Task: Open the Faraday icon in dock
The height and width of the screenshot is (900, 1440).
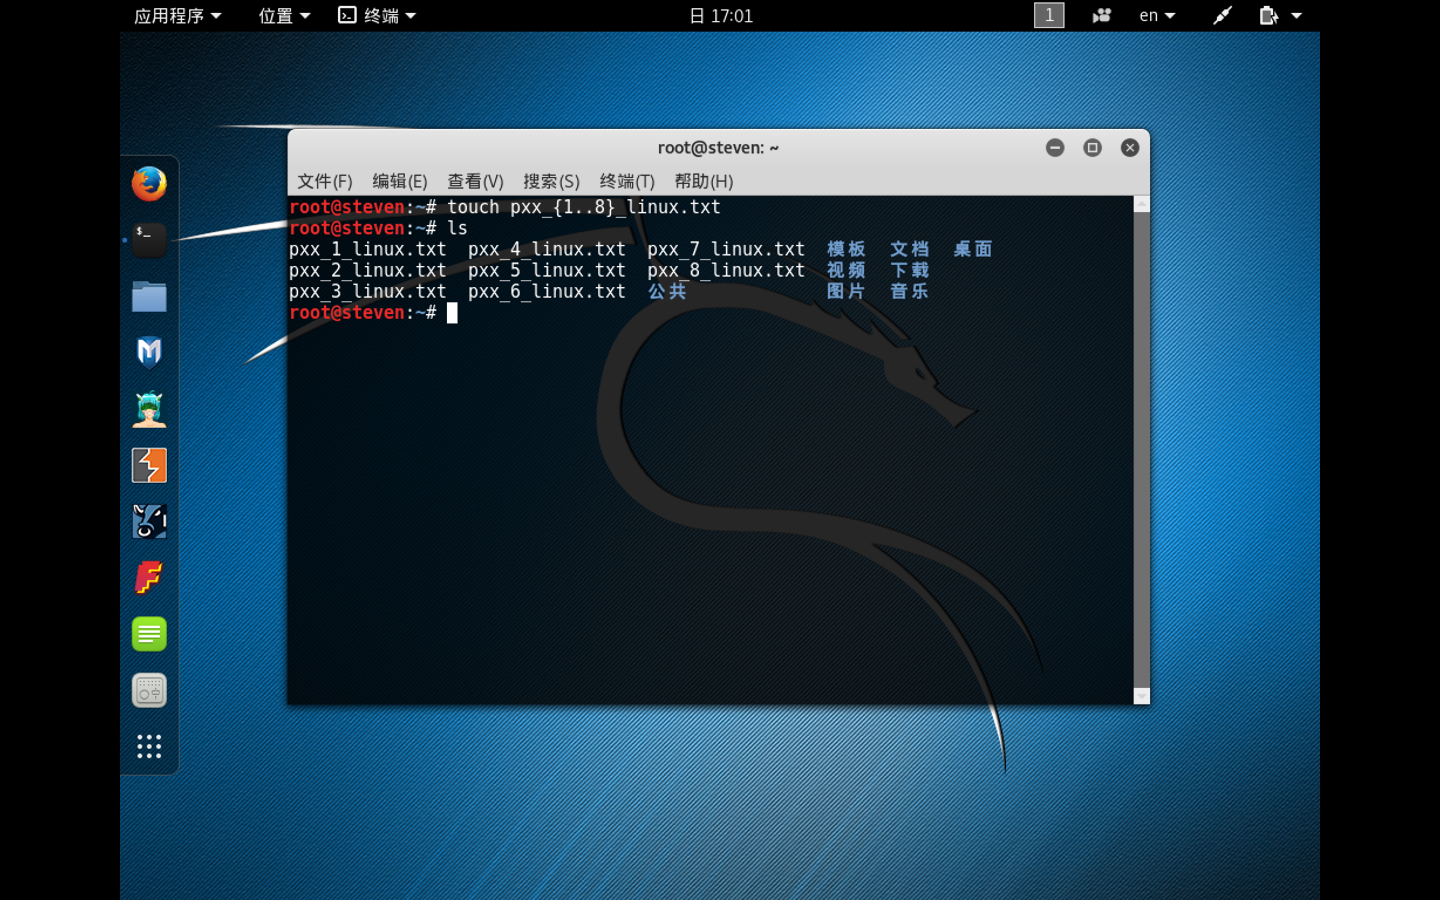Action: 149,578
